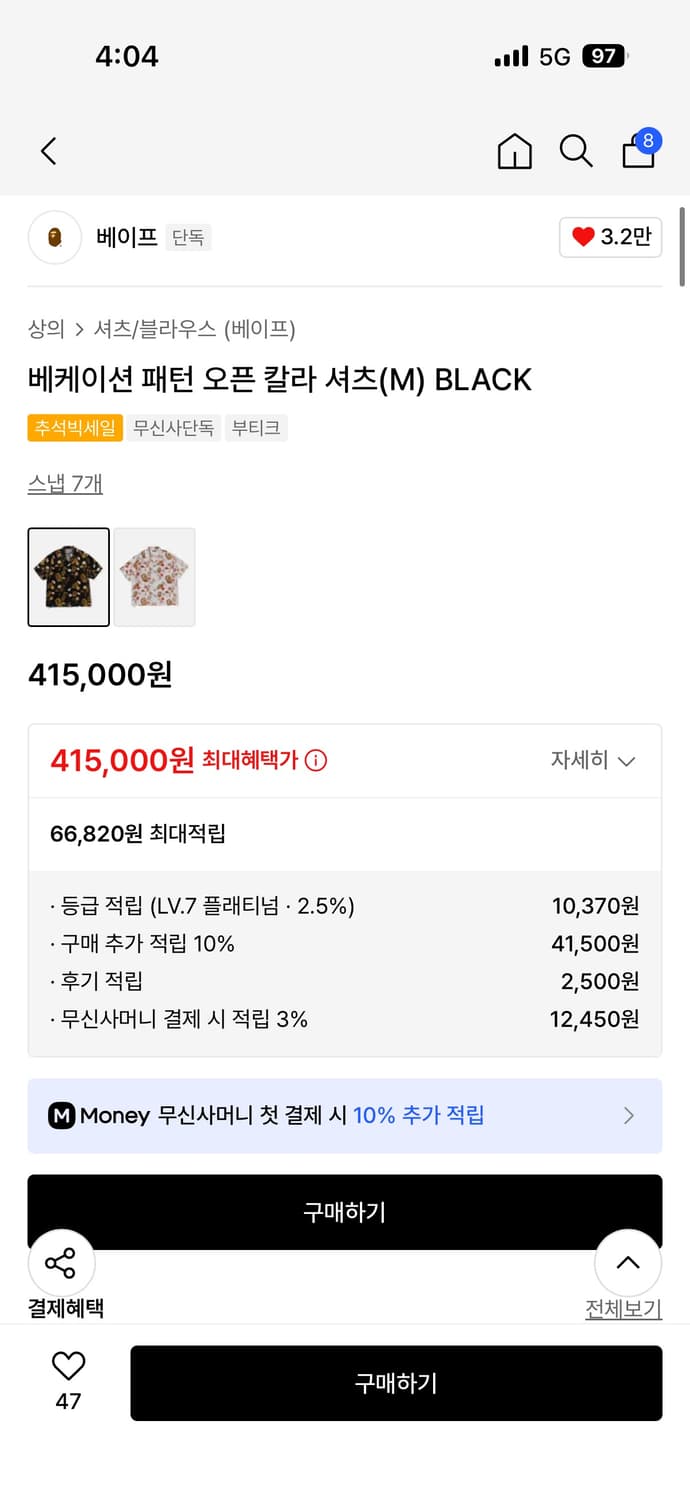Open 전체보기 for payment benefits

point(623,1309)
